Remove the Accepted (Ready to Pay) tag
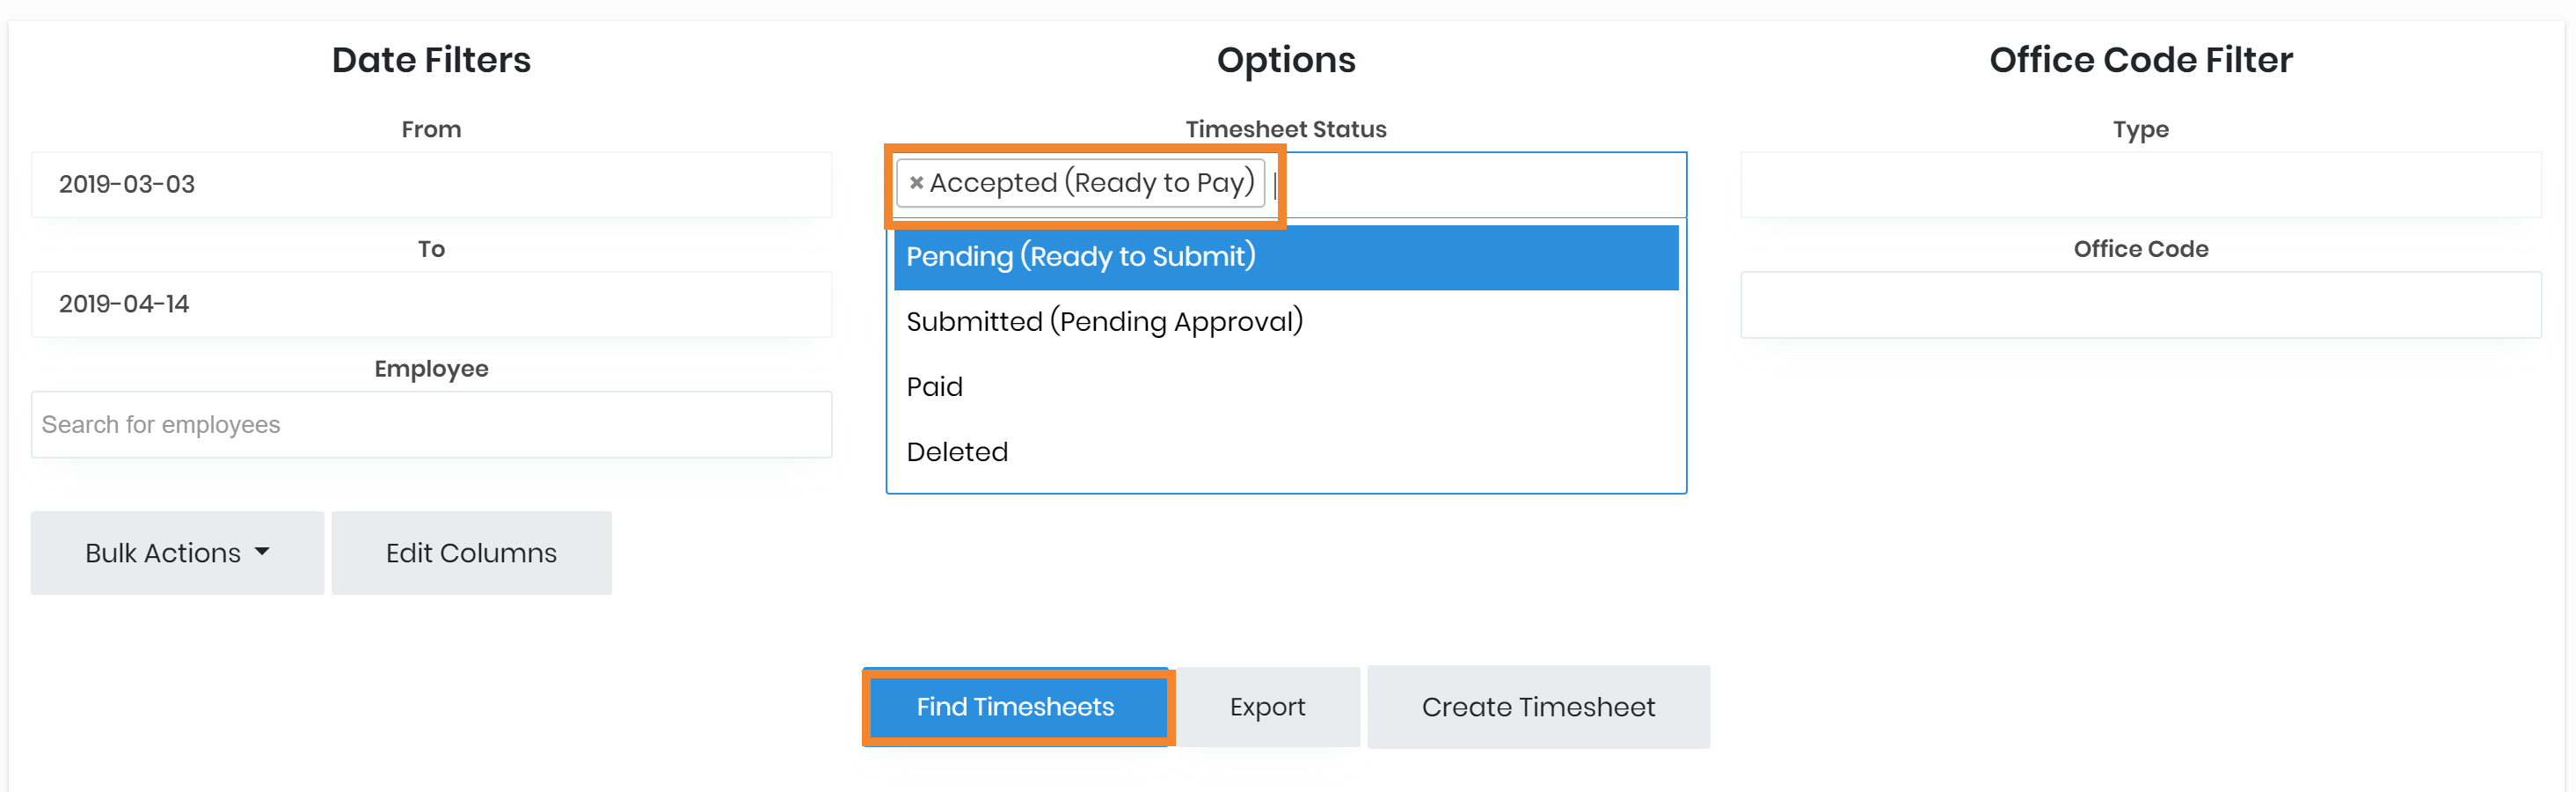The width and height of the screenshot is (2576, 792). tap(915, 183)
